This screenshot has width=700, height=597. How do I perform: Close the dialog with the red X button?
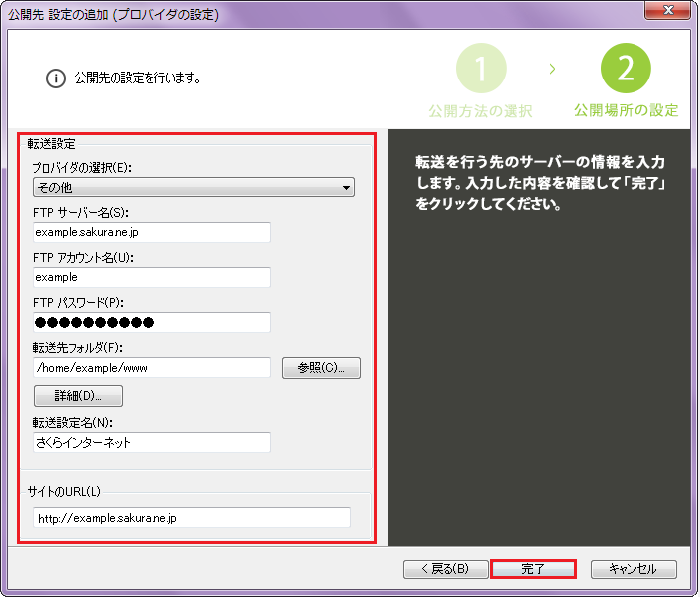click(665, 14)
